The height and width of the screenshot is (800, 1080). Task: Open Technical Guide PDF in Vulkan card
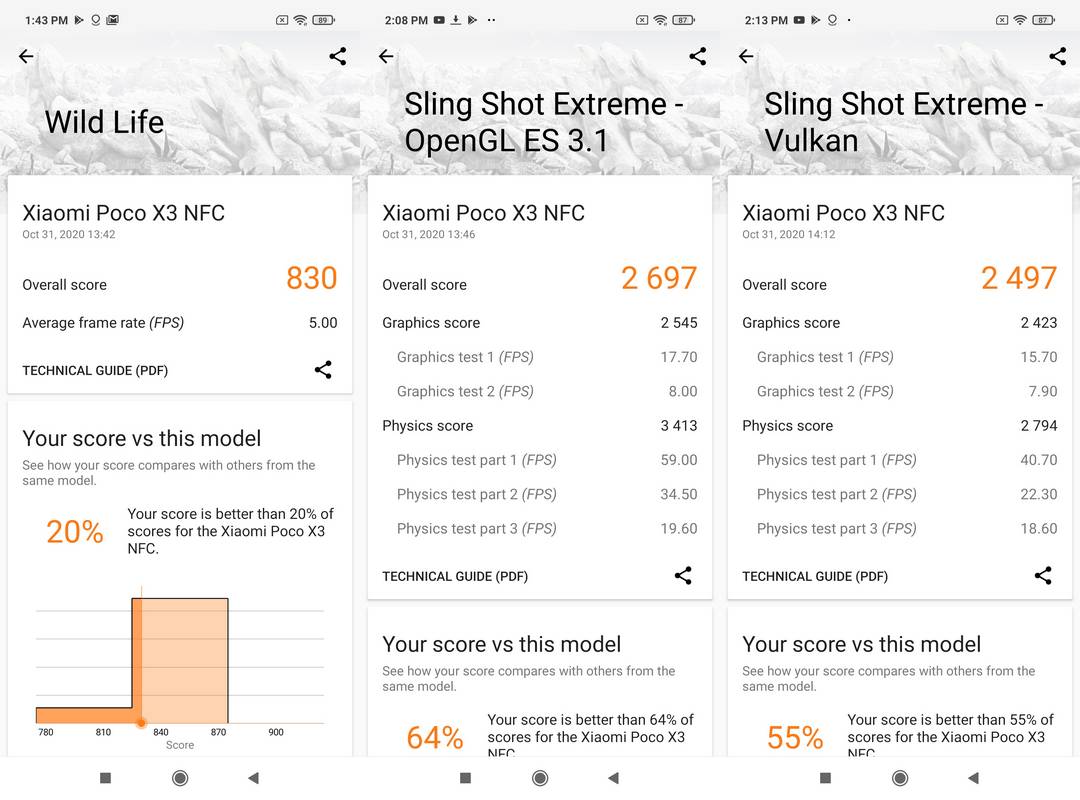[815, 577]
